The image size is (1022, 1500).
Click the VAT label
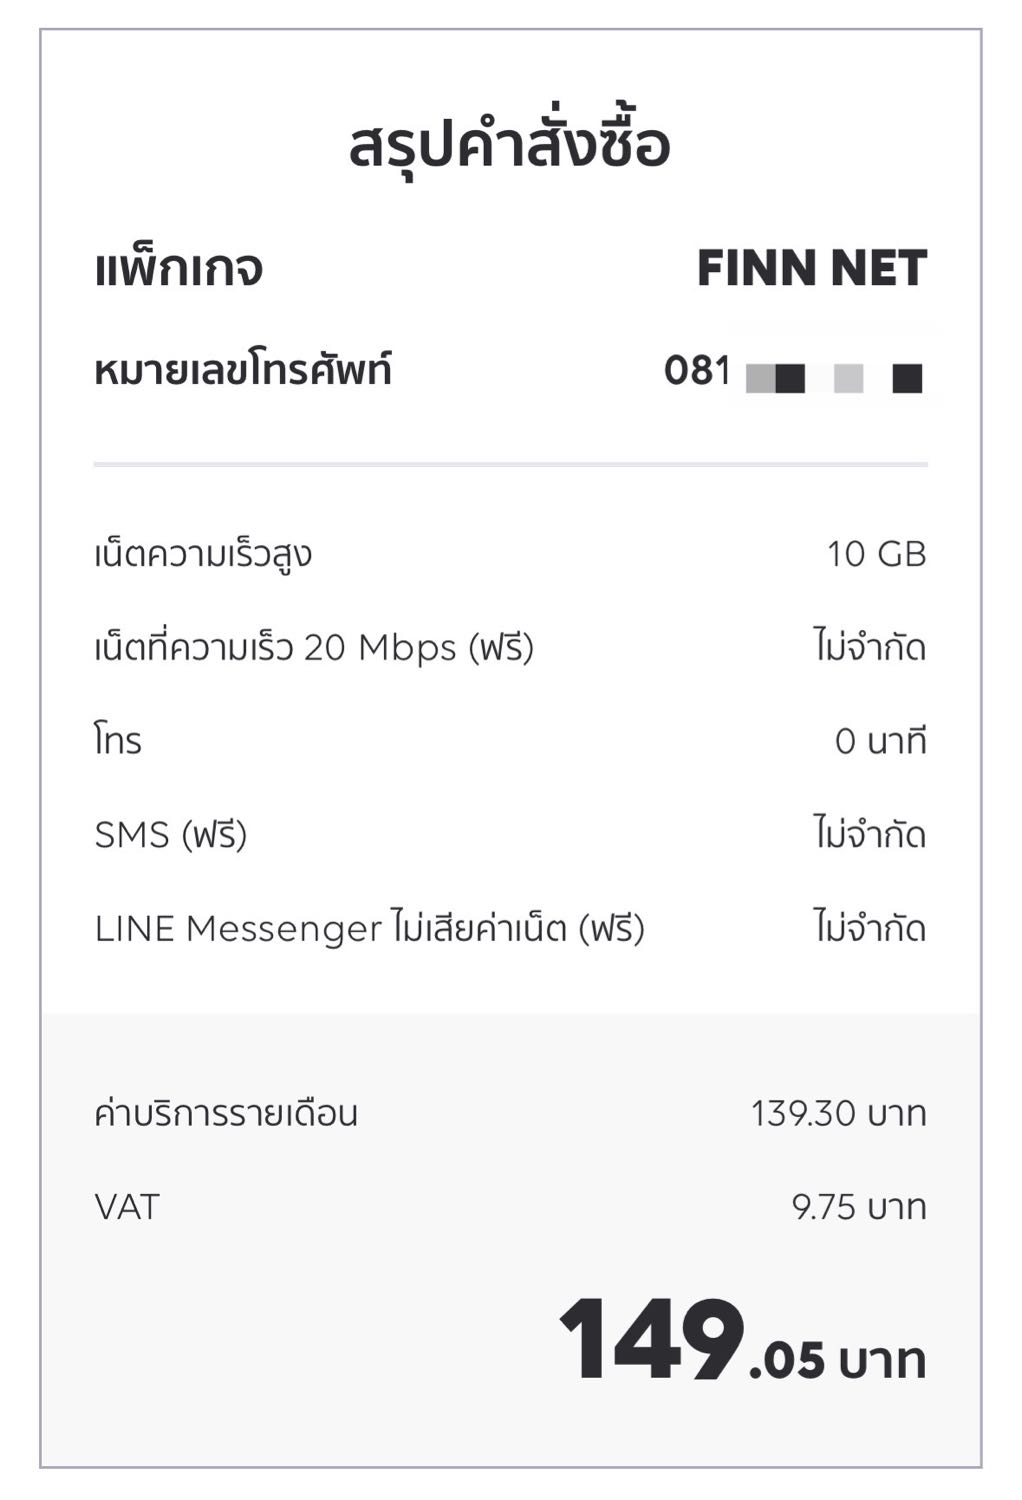(127, 1207)
